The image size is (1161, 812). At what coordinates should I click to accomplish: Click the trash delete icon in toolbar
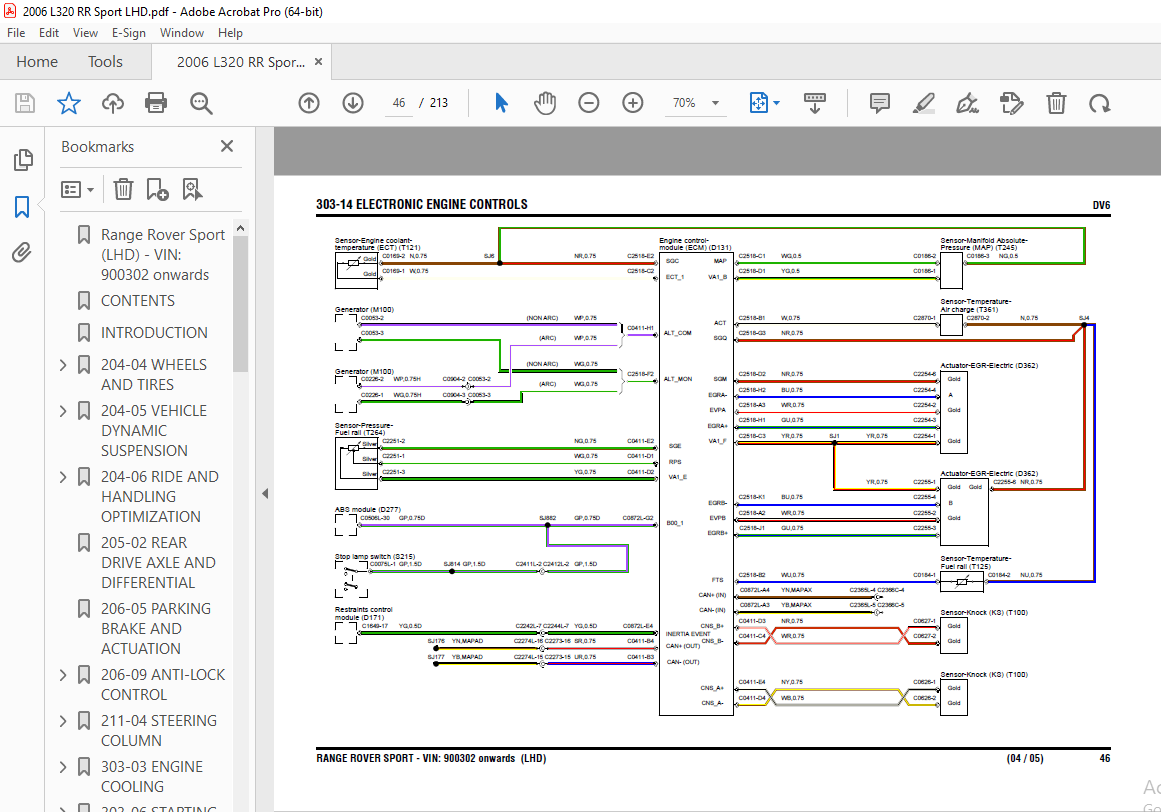point(1056,103)
